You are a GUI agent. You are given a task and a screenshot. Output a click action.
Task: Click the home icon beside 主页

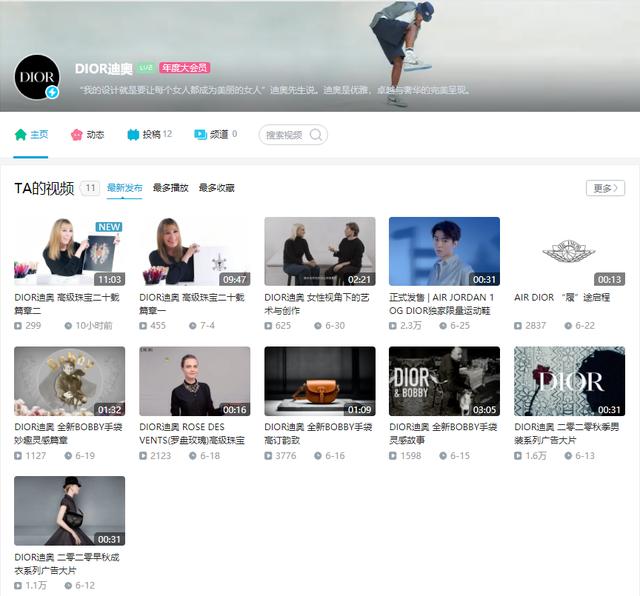click(x=20, y=134)
